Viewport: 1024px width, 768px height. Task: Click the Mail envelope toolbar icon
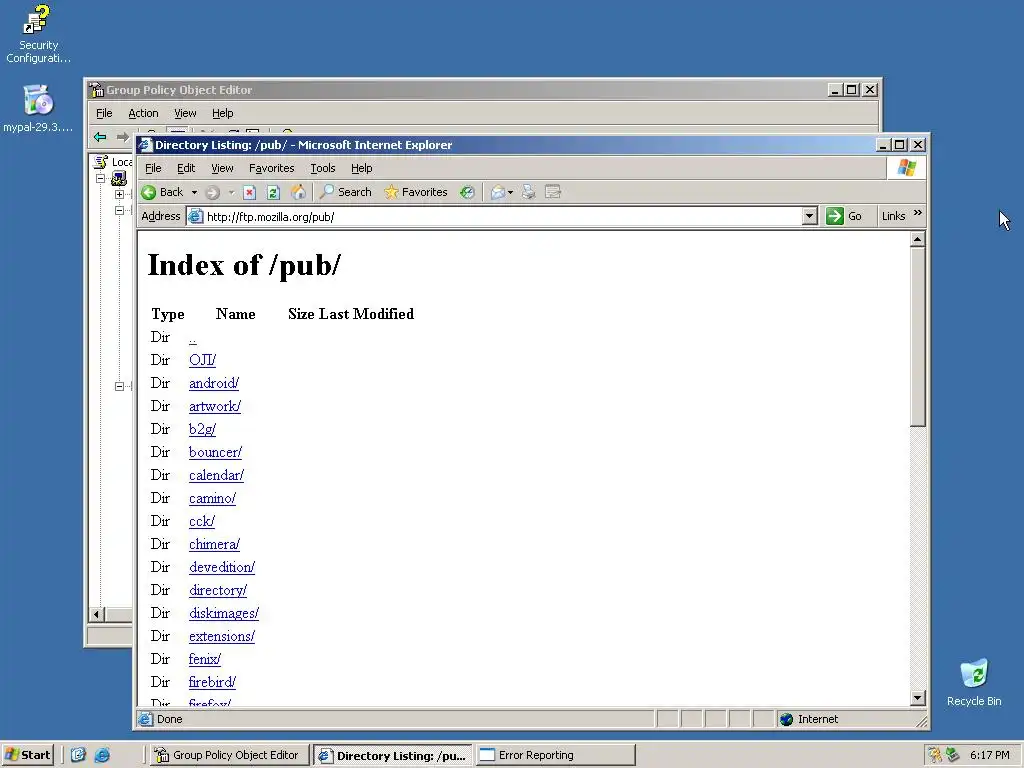[x=498, y=192]
